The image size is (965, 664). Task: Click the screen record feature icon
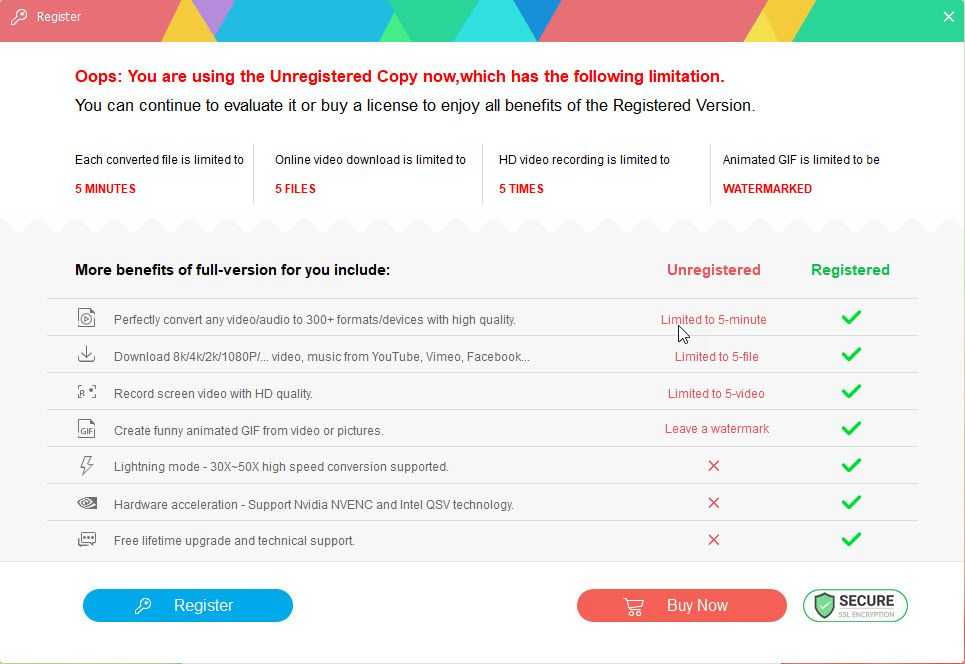(87, 392)
